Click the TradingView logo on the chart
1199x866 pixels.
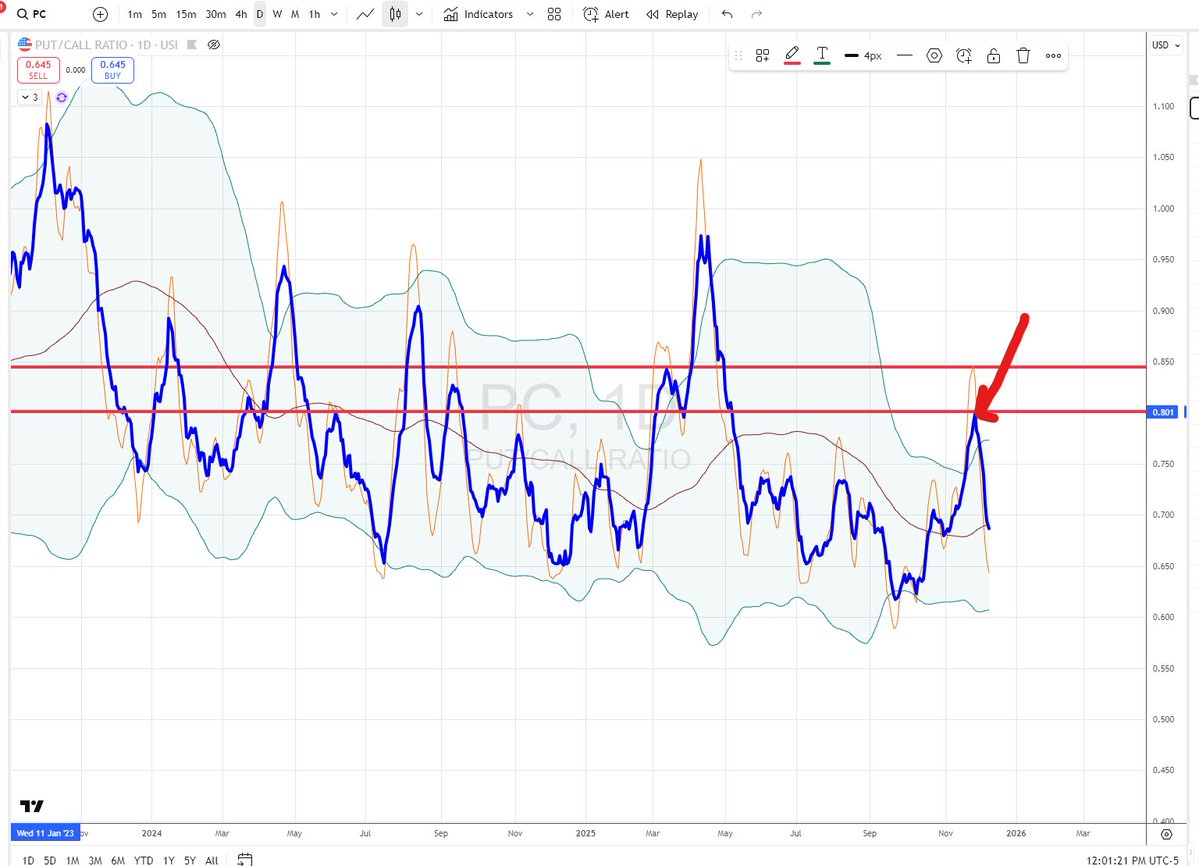pos(32,806)
